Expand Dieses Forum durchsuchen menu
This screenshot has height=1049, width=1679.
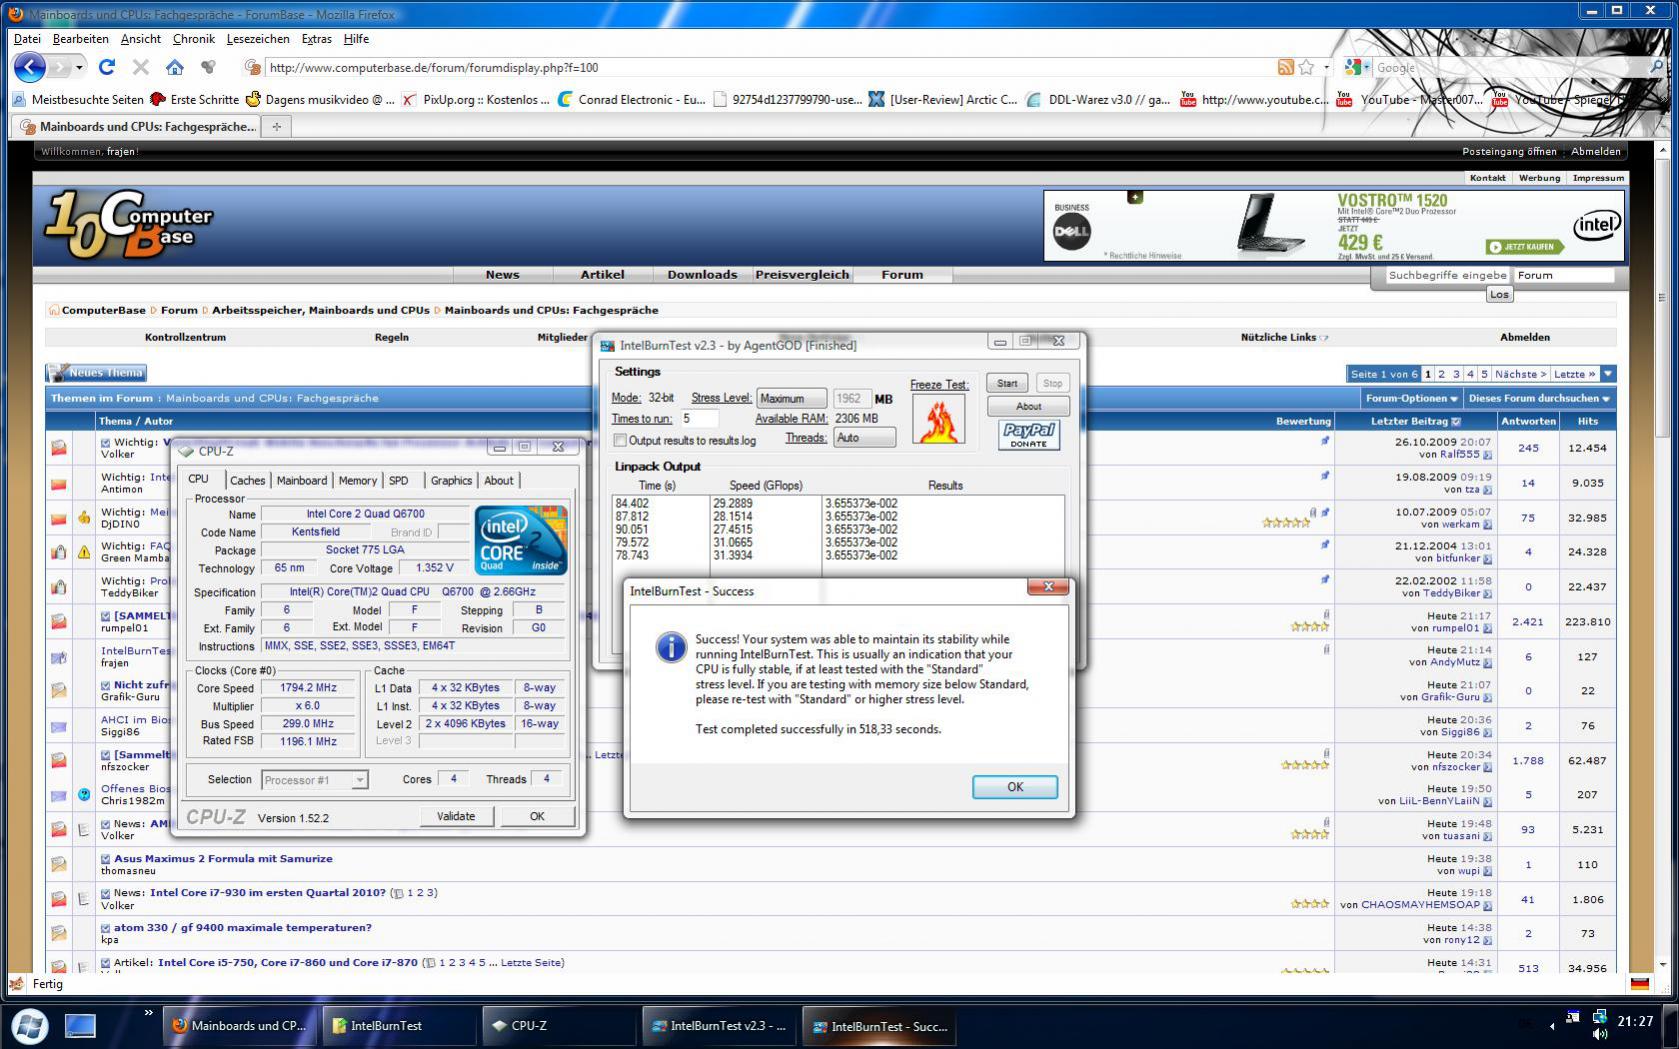tap(1539, 398)
